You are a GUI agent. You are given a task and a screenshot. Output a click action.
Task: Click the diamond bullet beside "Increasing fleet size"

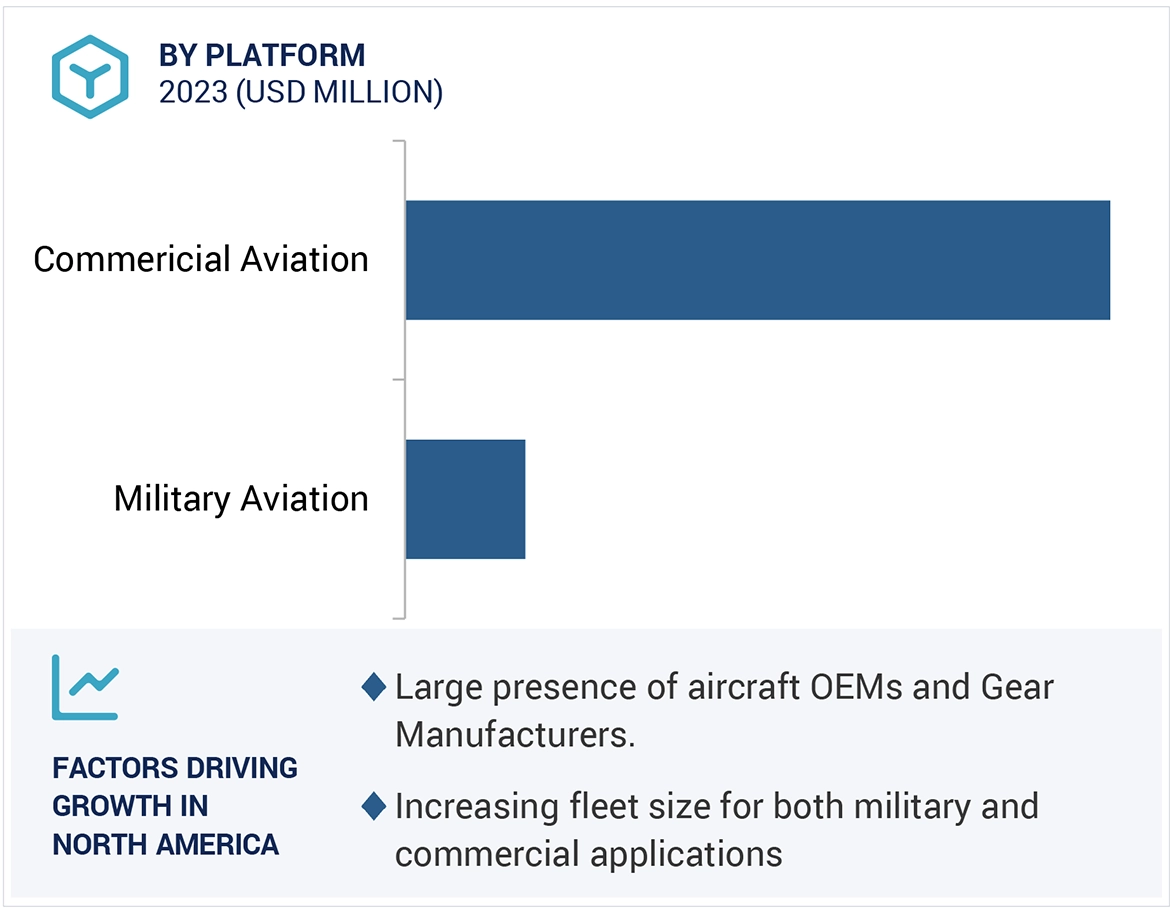pos(374,806)
